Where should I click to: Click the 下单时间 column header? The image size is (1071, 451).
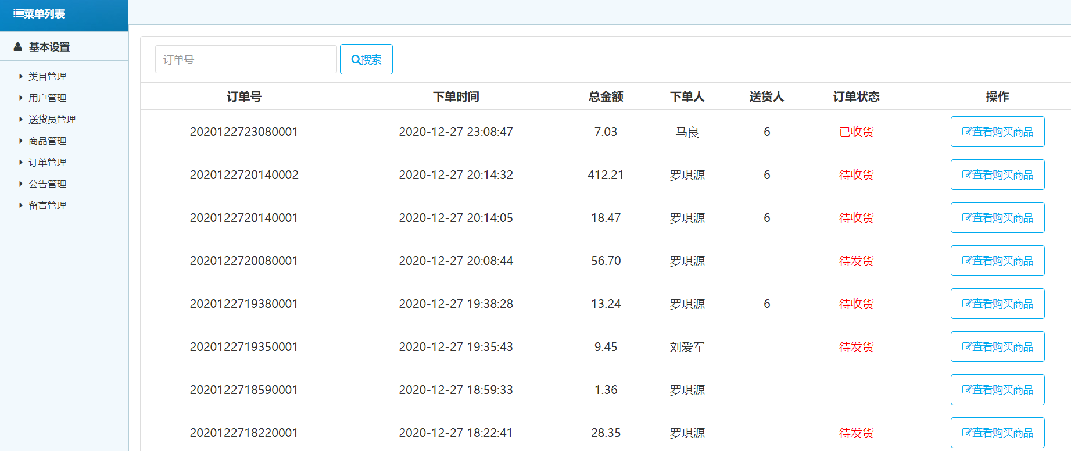[x=456, y=97]
